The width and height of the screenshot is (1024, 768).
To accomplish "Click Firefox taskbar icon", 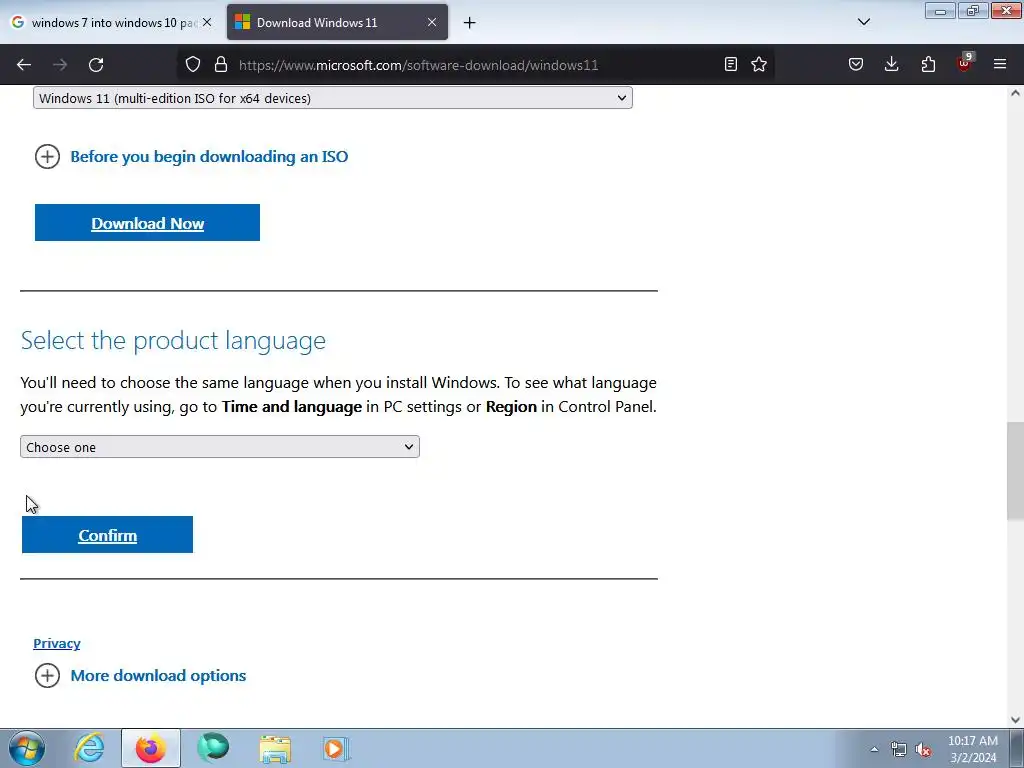I will point(150,748).
